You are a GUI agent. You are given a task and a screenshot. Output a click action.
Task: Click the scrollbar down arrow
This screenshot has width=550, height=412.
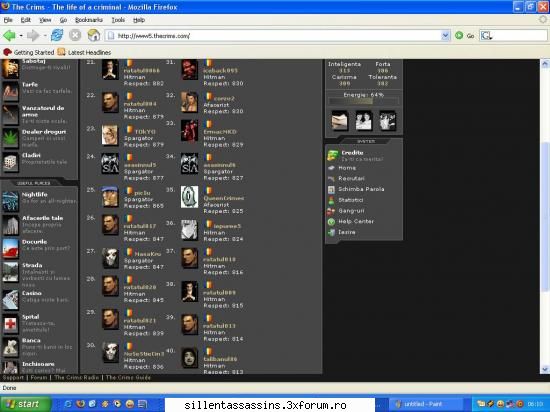[545, 369]
